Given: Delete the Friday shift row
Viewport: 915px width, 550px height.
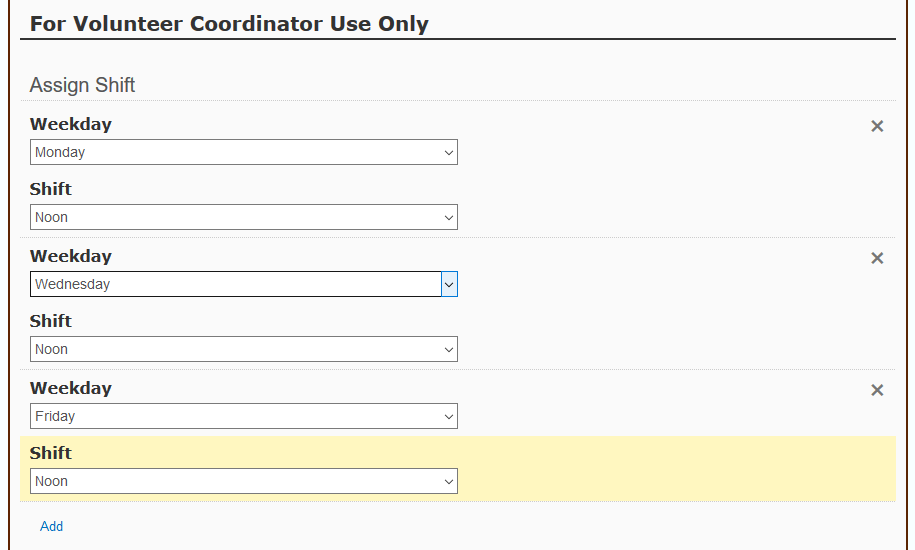Looking at the screenshot, I should click(877, 390).
